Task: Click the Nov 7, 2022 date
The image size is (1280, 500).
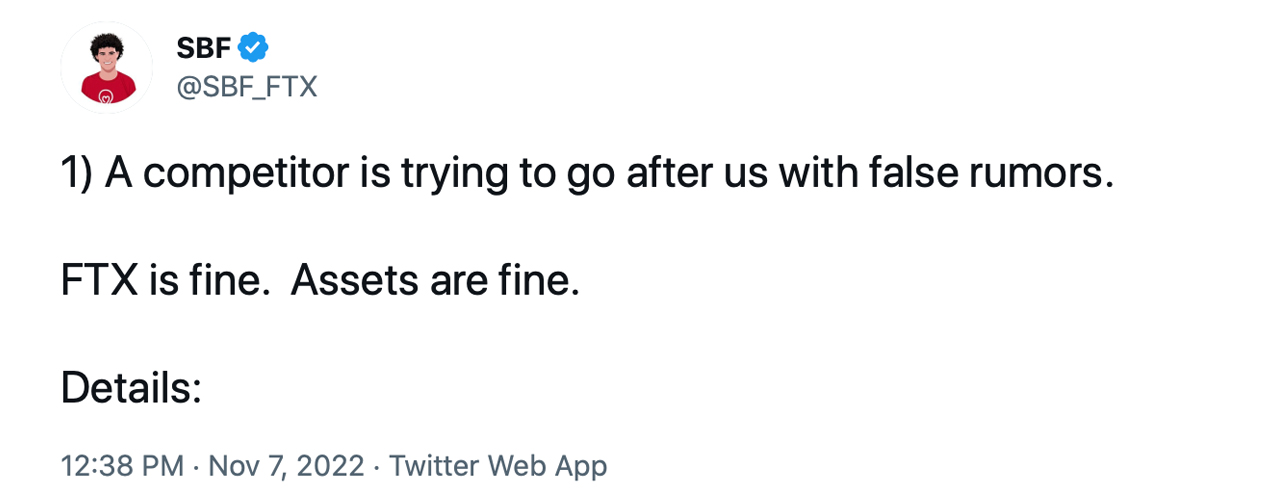Action: [x=285, y=466]
